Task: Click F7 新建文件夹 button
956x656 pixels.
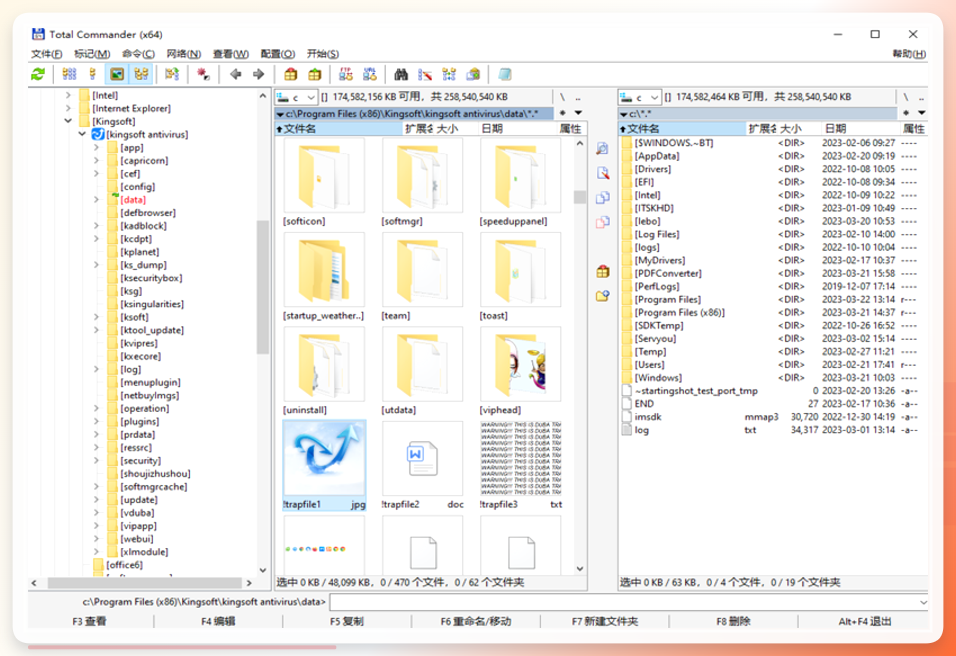Action: tap(604, 621)
